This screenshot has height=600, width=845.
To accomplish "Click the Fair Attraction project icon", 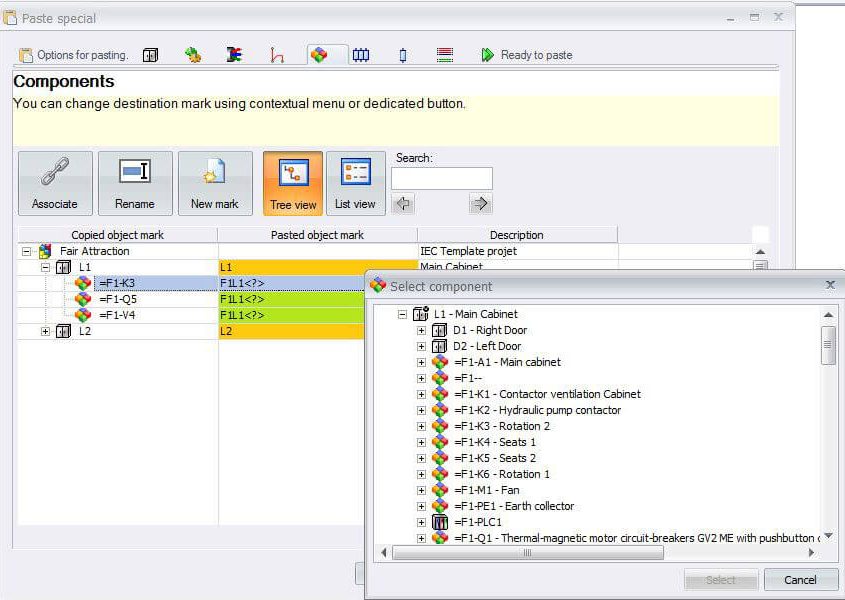I will point(45,251).
